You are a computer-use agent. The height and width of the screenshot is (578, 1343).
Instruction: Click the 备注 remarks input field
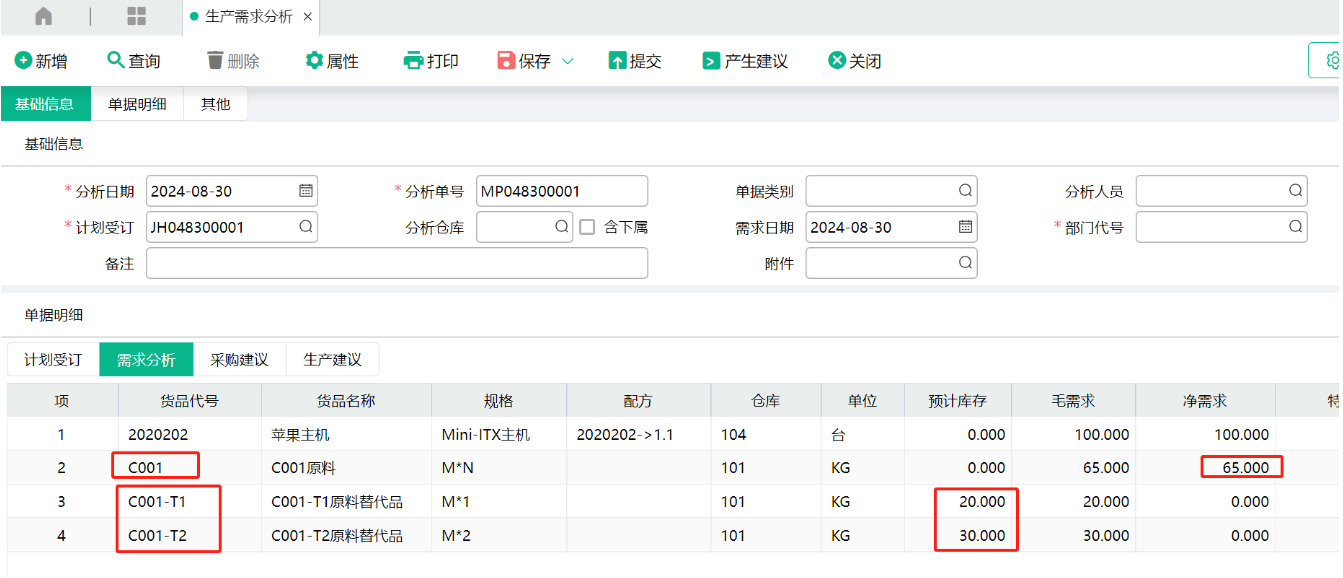coord(397,263)
